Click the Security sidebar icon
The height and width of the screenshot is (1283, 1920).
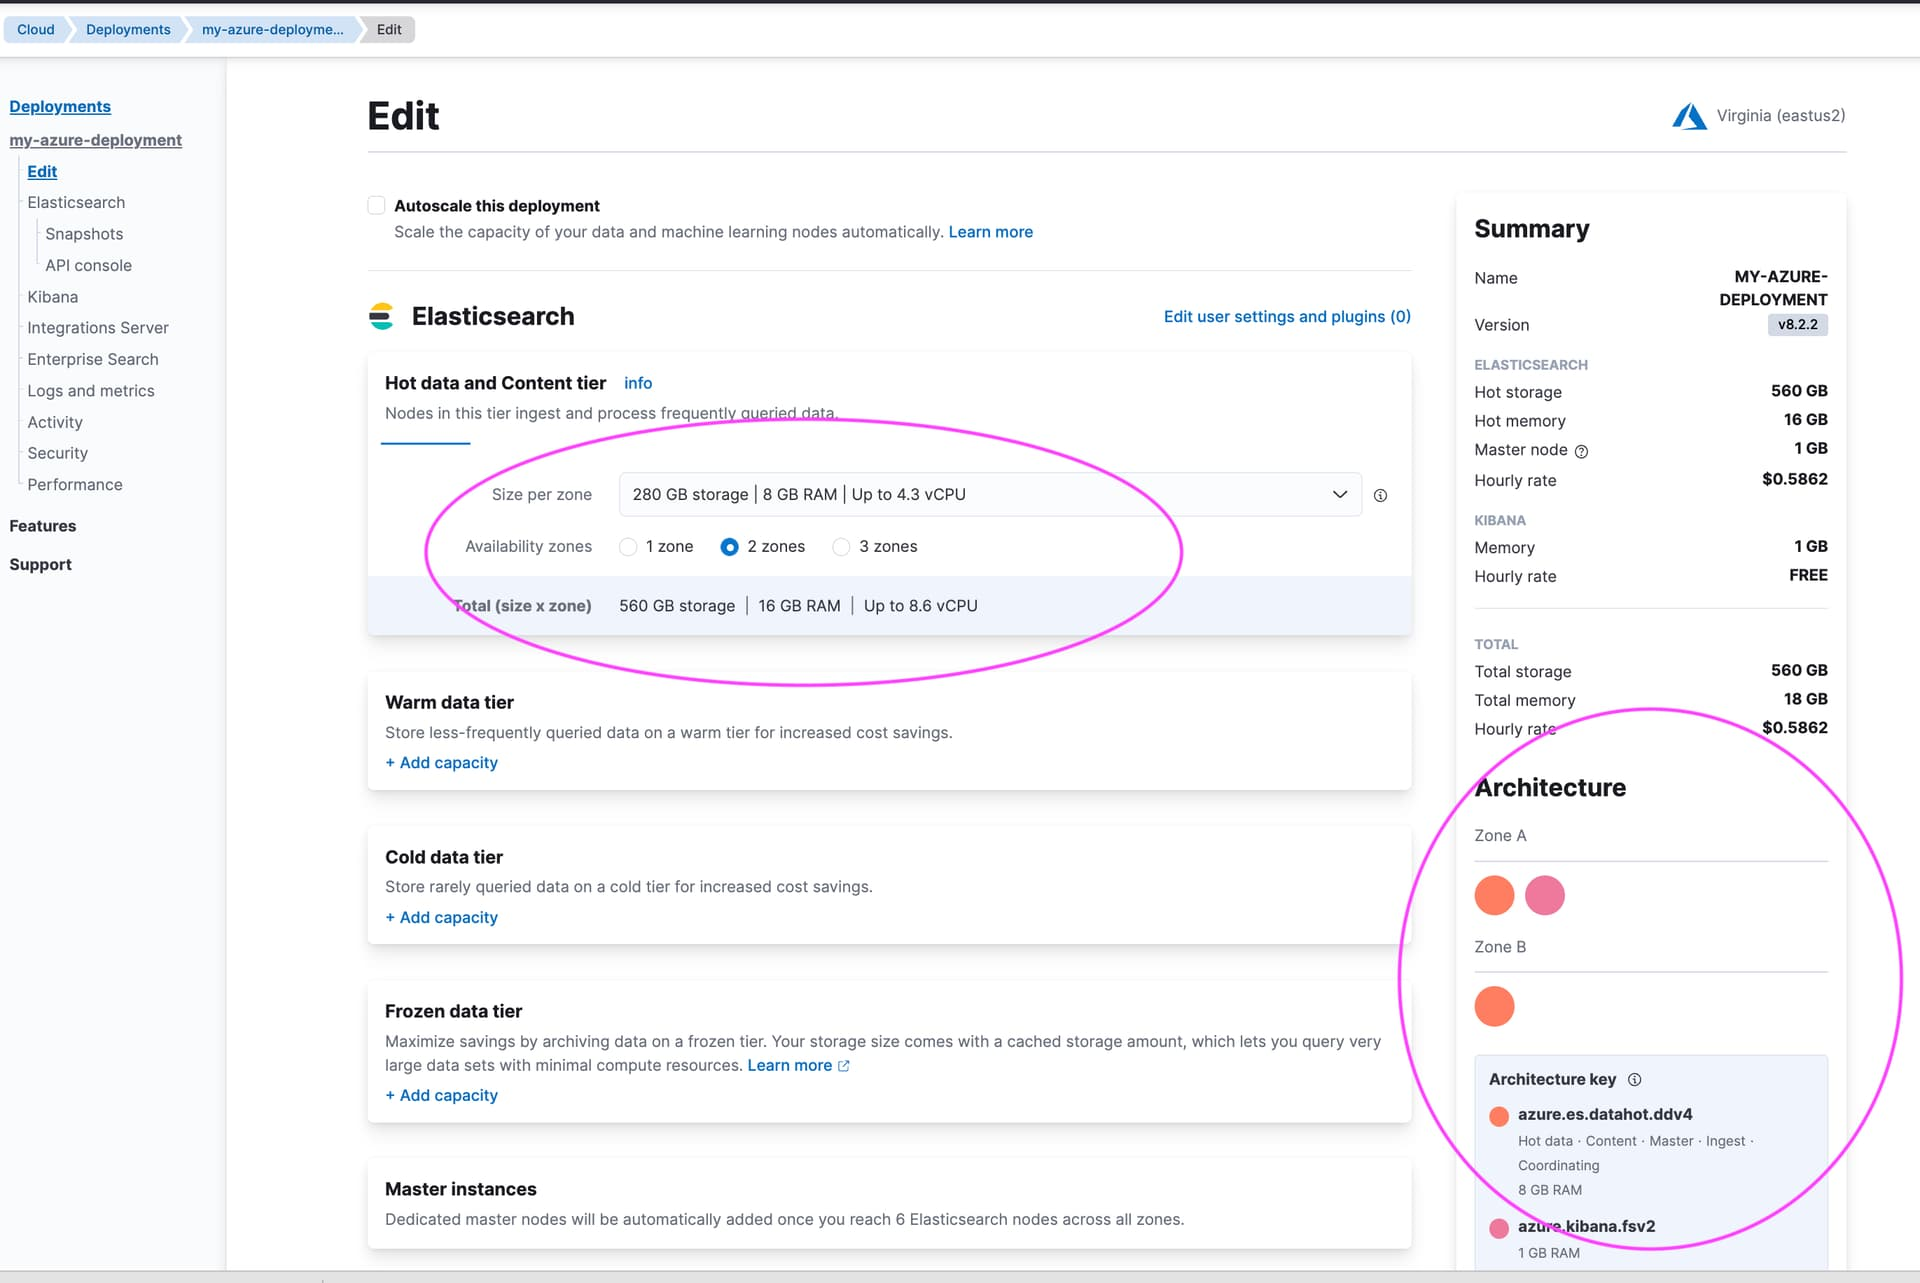point(57,452)
